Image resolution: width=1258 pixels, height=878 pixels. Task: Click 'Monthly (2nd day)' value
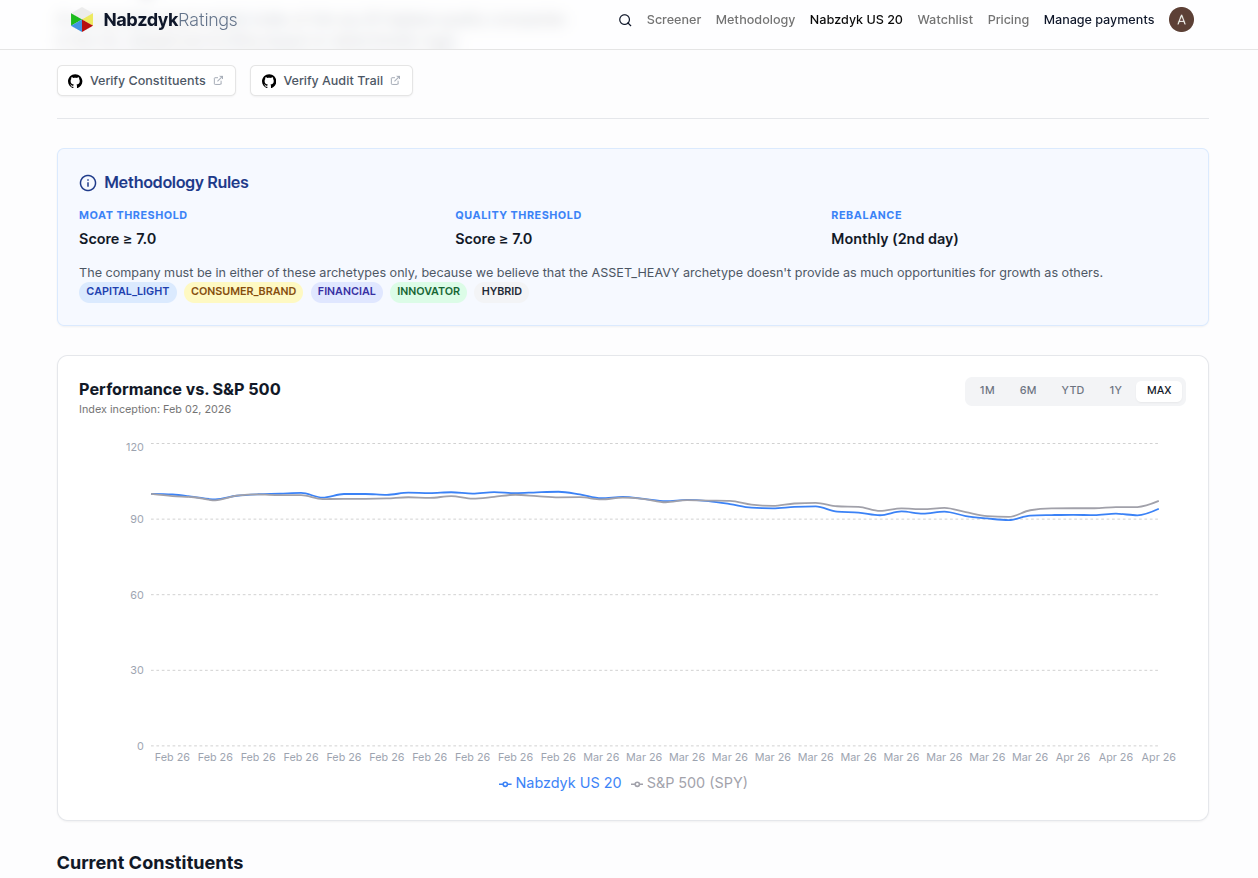pos(894,239)
